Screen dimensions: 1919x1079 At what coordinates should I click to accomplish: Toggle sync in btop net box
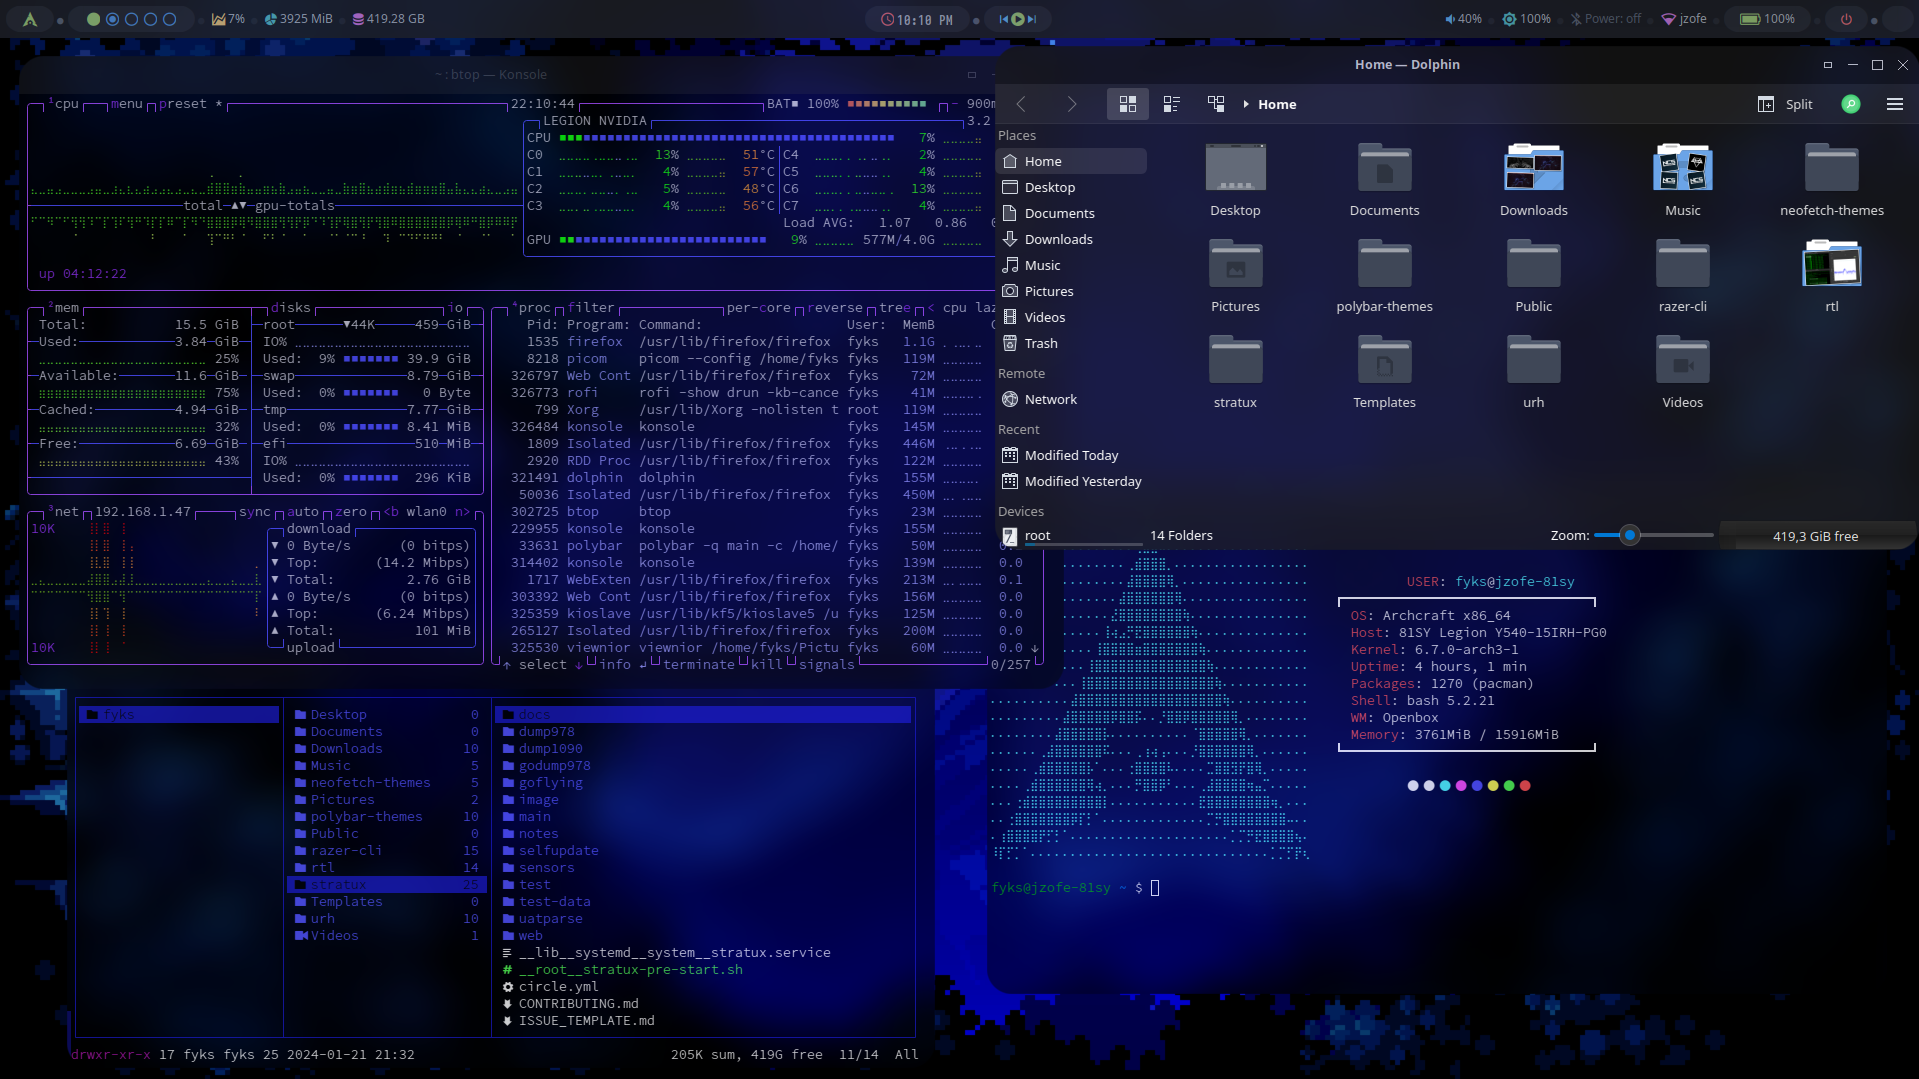pos(255,512)
